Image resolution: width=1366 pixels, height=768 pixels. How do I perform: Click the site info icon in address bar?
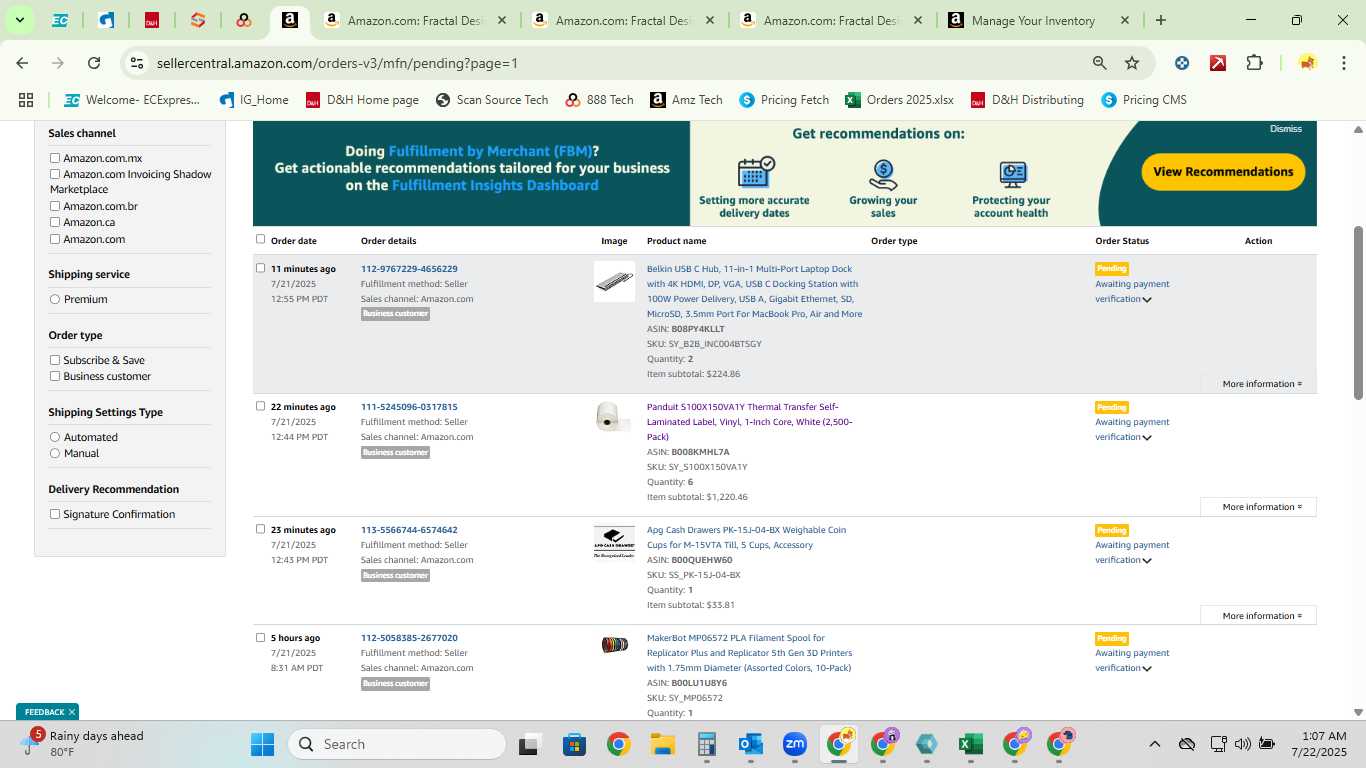[x=137, y=63]
